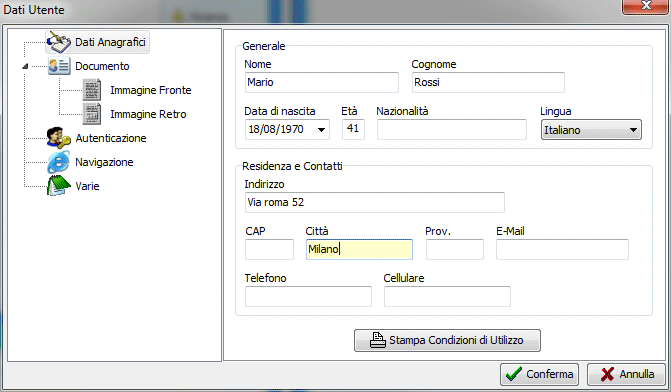Click the Cellulare phone number field
This screenshot has height=392, width=671.
click(447, 297)
